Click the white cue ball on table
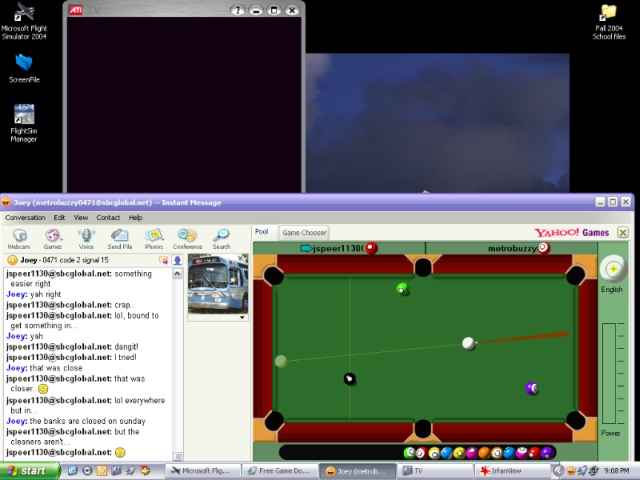The height and width of the screenshot is (480, 640). coord(468,344)
